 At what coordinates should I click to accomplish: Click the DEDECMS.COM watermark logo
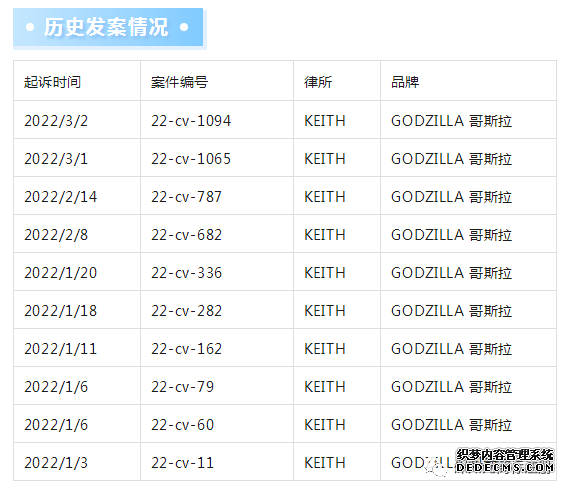(x=504, y=461)
